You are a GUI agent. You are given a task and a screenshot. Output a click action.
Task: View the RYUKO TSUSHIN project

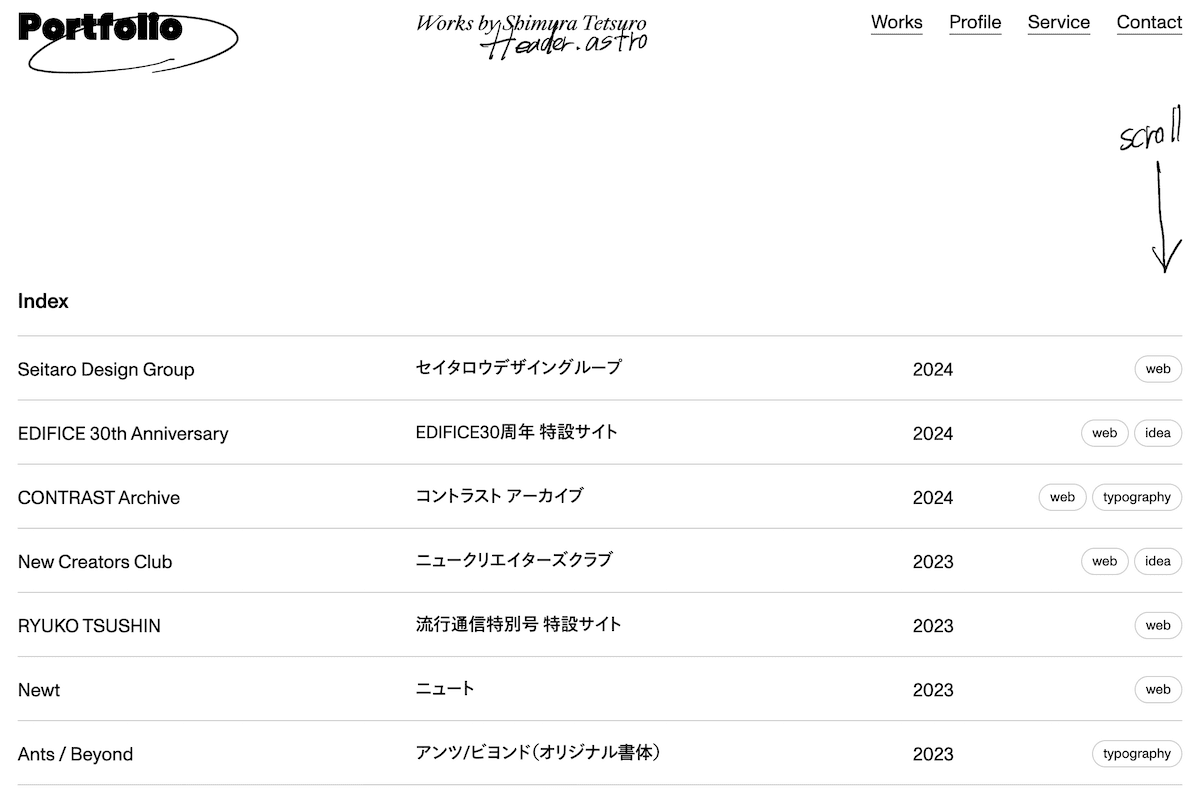click(600, 625)
